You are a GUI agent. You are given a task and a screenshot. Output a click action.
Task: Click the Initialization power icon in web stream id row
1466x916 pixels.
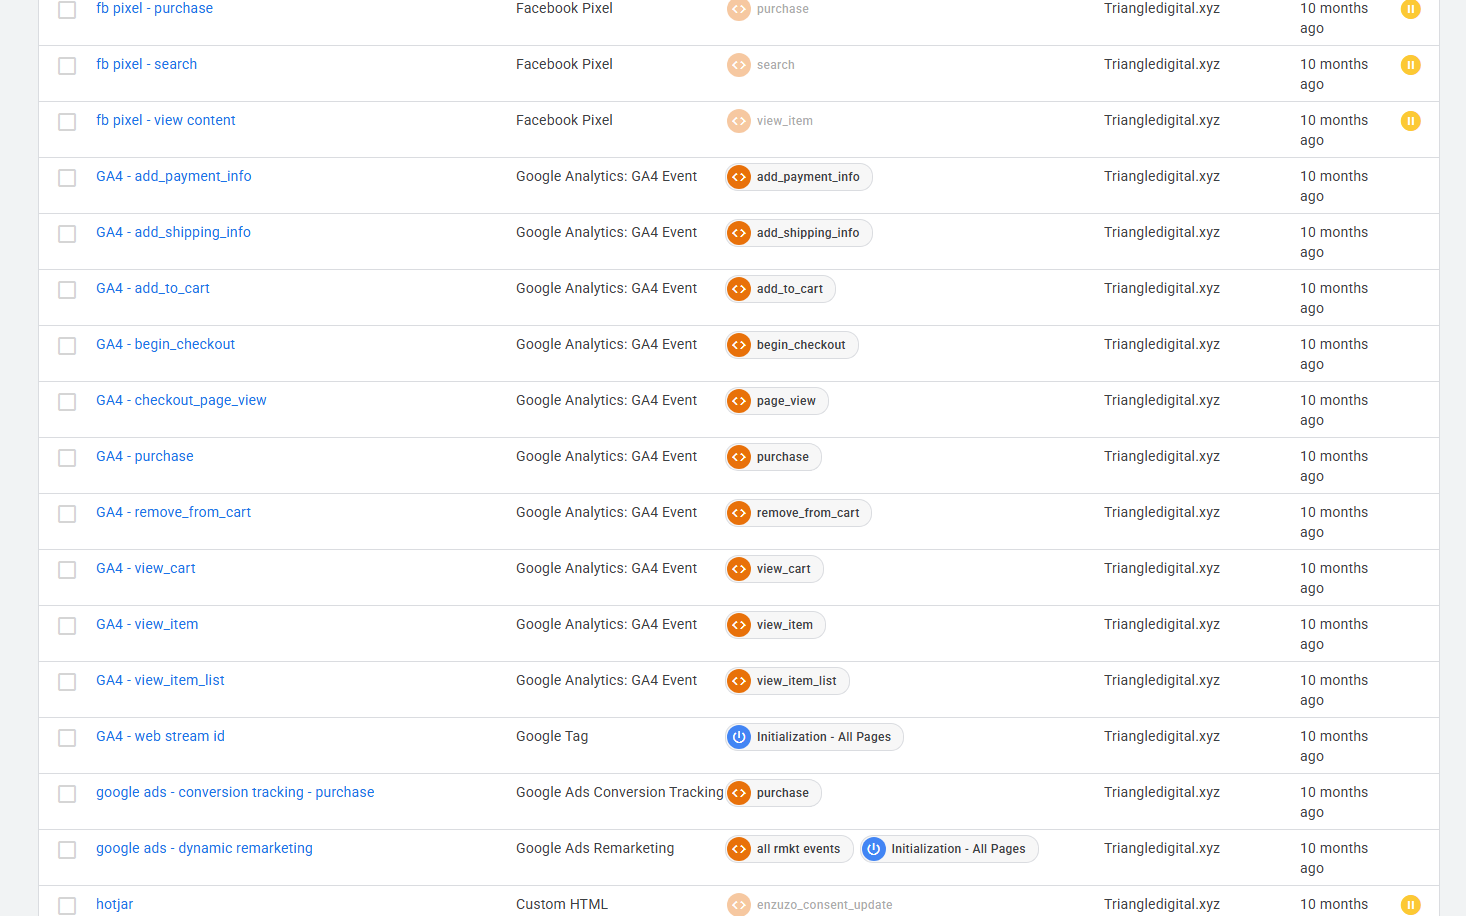pos(739,737)
